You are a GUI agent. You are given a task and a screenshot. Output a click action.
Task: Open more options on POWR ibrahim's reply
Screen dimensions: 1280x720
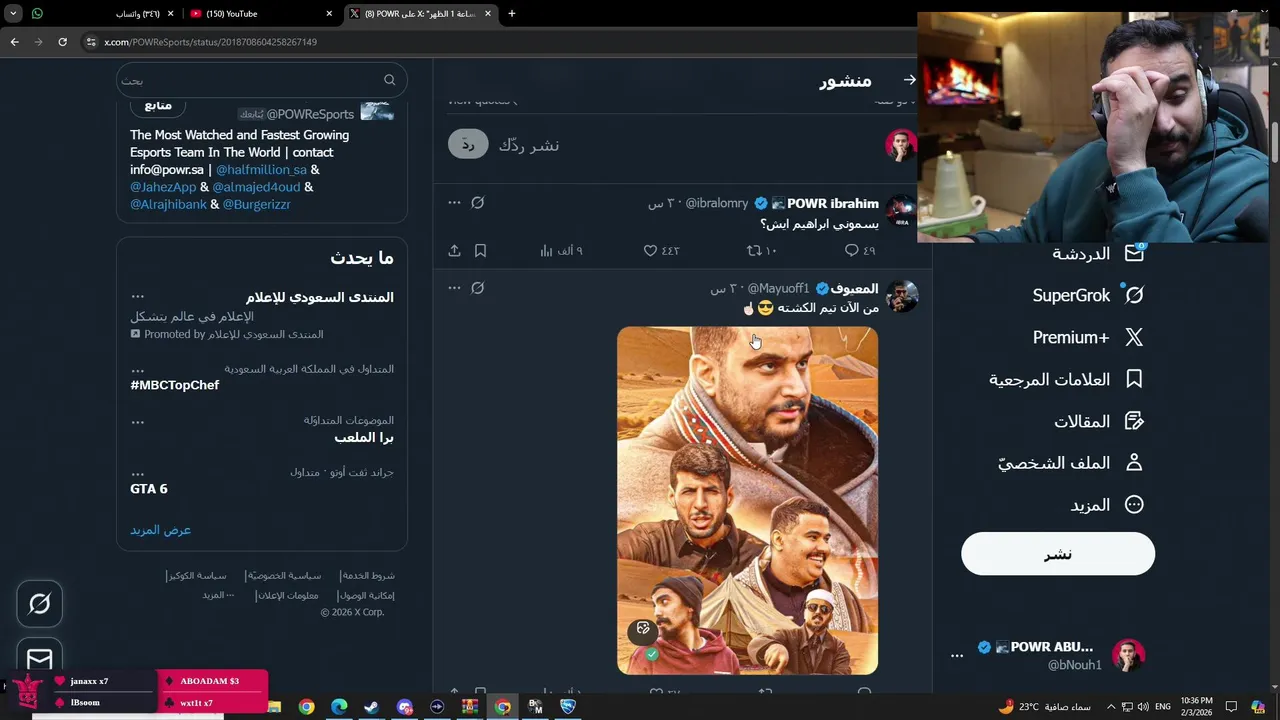[x=454, y=203]
